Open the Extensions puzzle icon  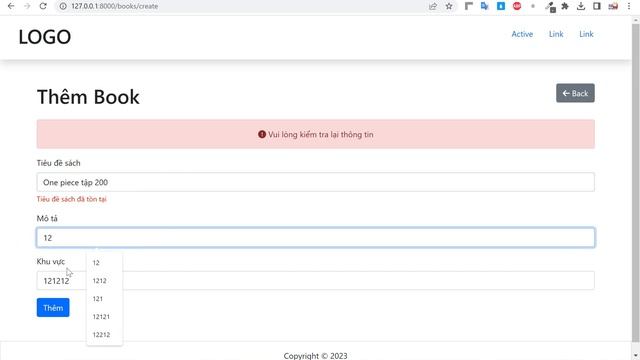pyautogui.click(x=565, y=6)
